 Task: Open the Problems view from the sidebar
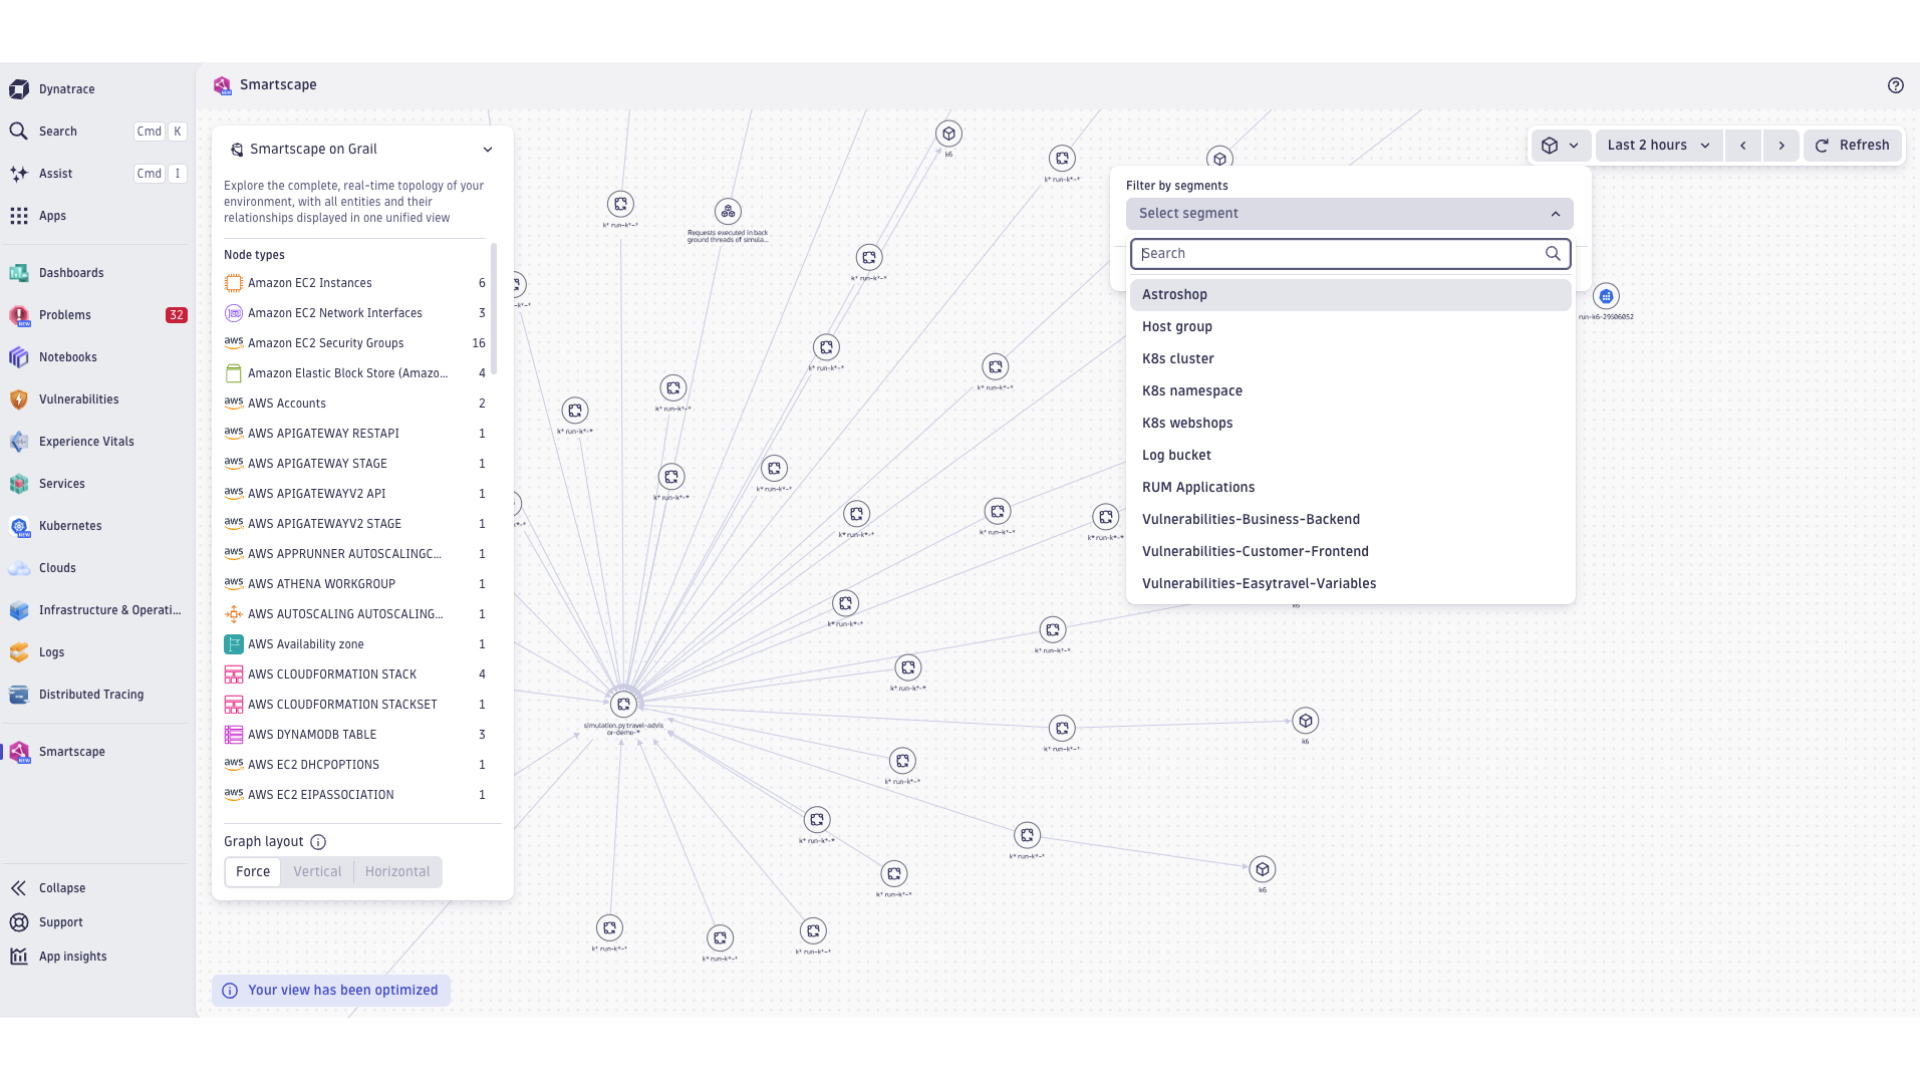coord(64,315)
